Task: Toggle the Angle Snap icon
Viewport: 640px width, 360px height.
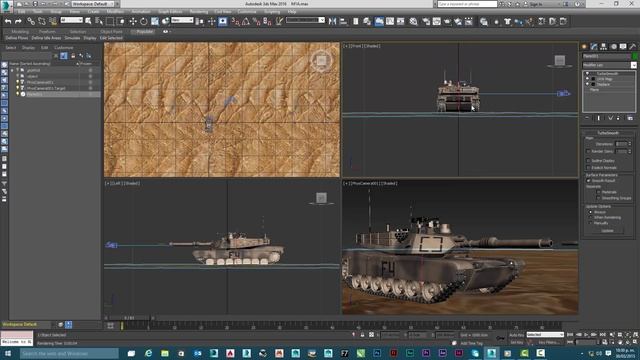Action: click(x=246, y=21)
